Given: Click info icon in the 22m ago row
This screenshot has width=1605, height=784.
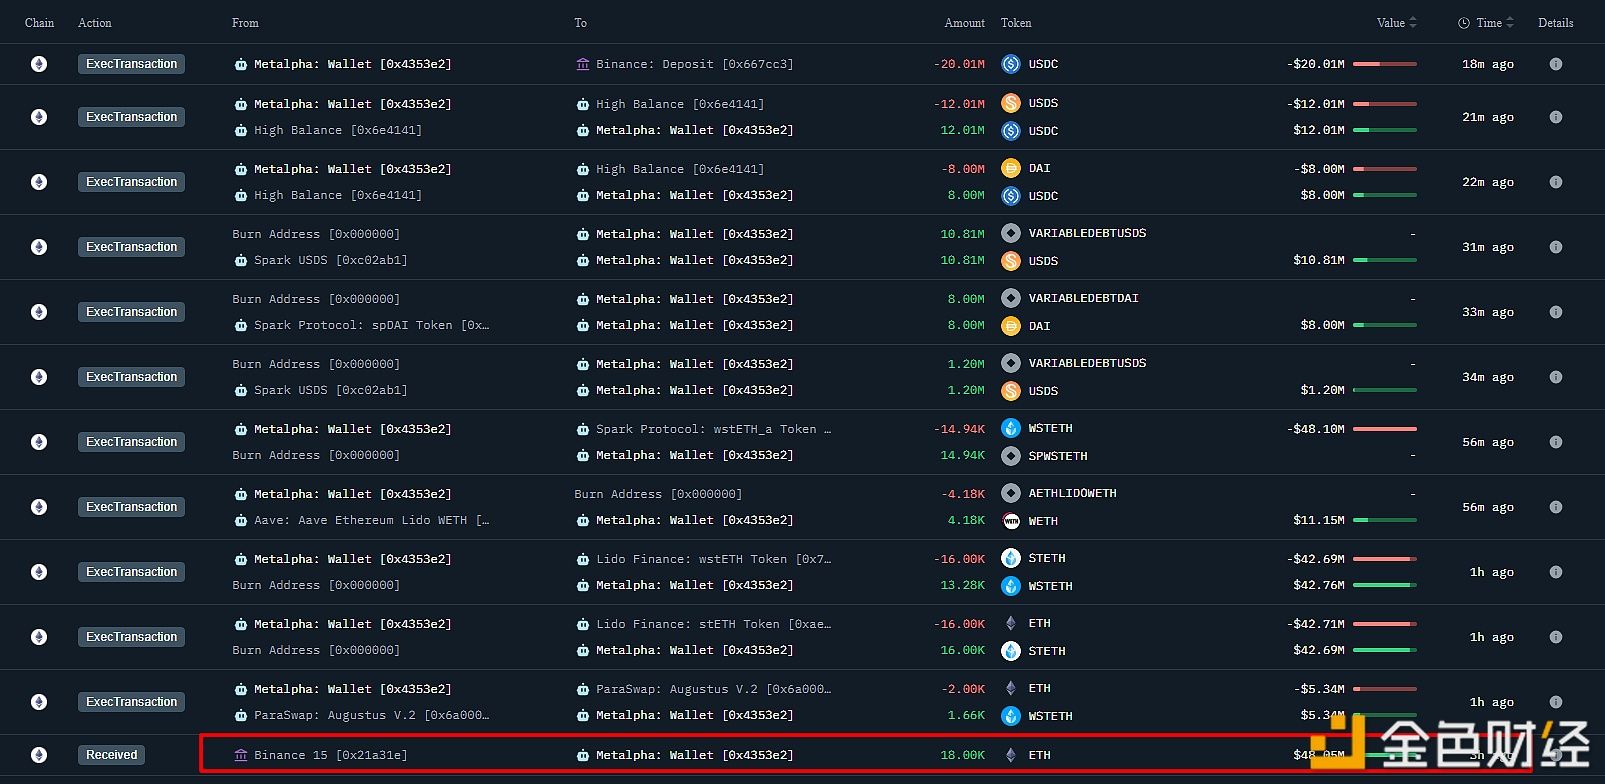Looking at the screenshot, I should pyautogui.click(x=1555, y=182).
